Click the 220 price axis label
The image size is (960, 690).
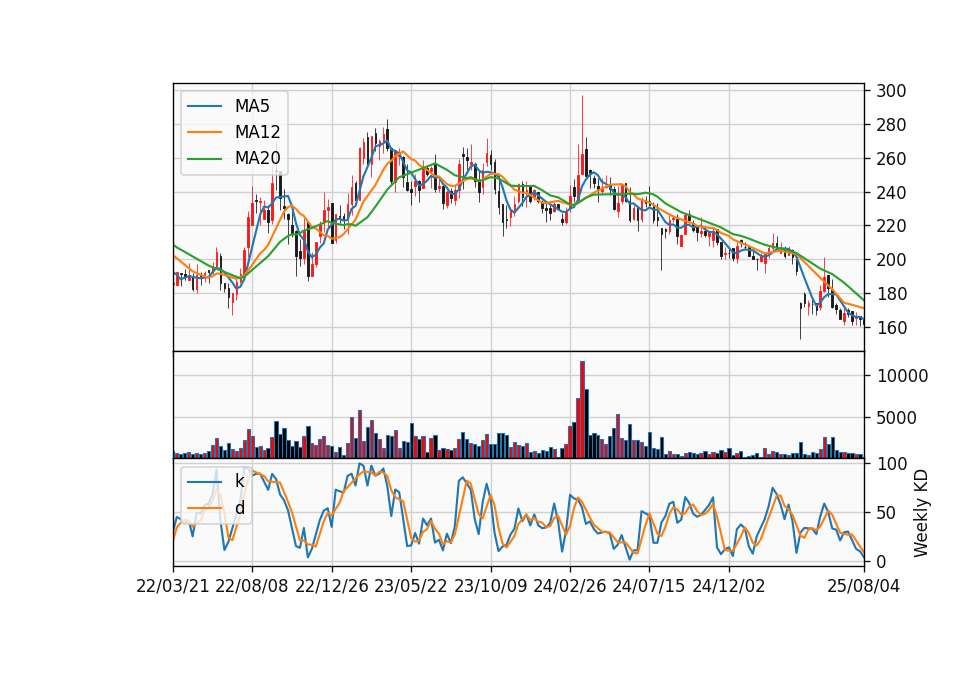[x=891, y=226]
